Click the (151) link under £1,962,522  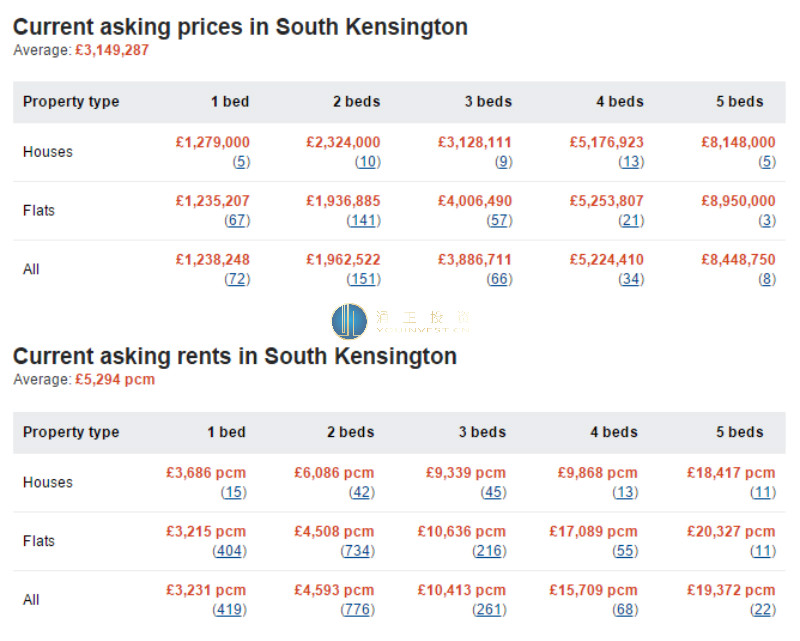364,279
